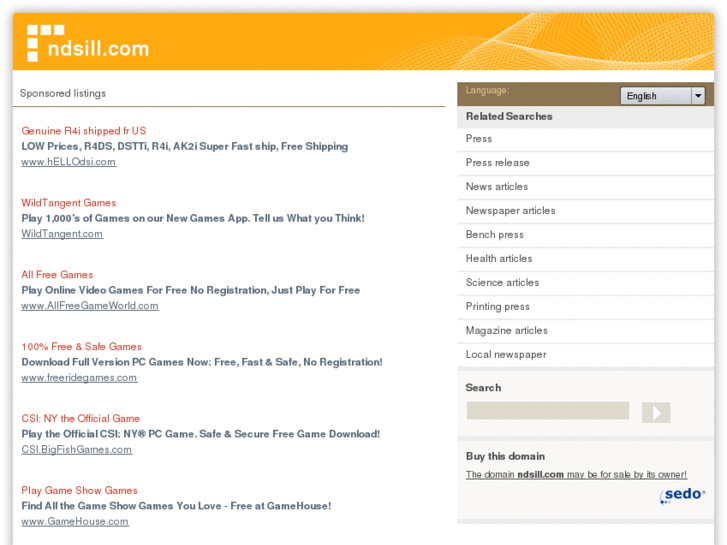The width and height of the screenshot is (727, 545).
Task: Visit www.AllFreeGameWorld.com link
Action: pos(90,306)
